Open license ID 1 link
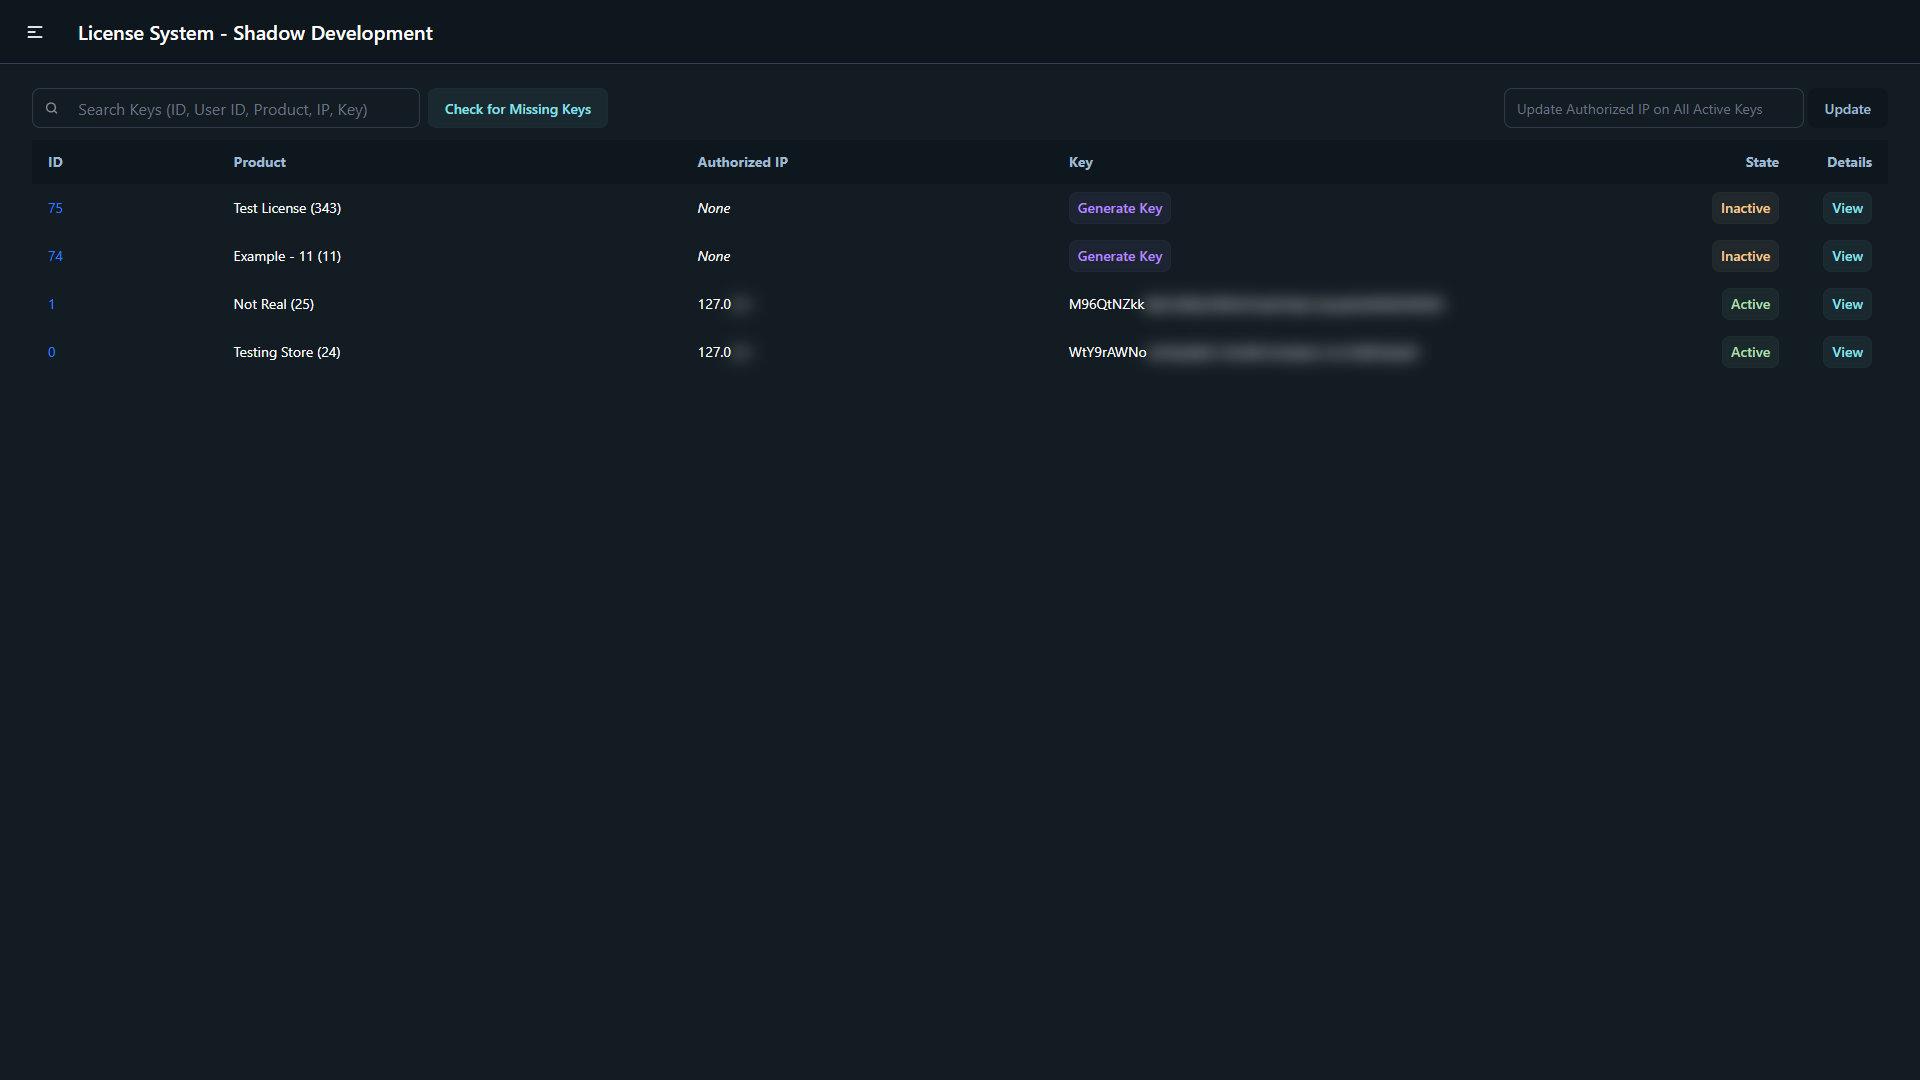Screen dimensions: 1920x1080 point(52,304)
